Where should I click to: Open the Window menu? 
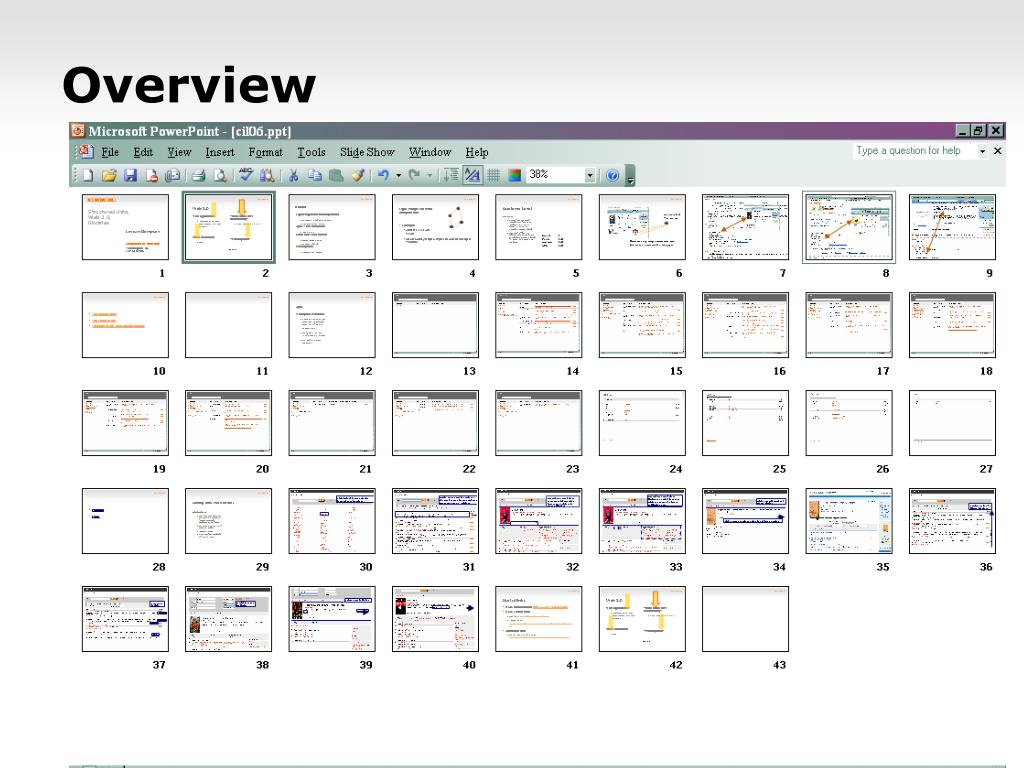pyautogui.click(x=430, y=152)
